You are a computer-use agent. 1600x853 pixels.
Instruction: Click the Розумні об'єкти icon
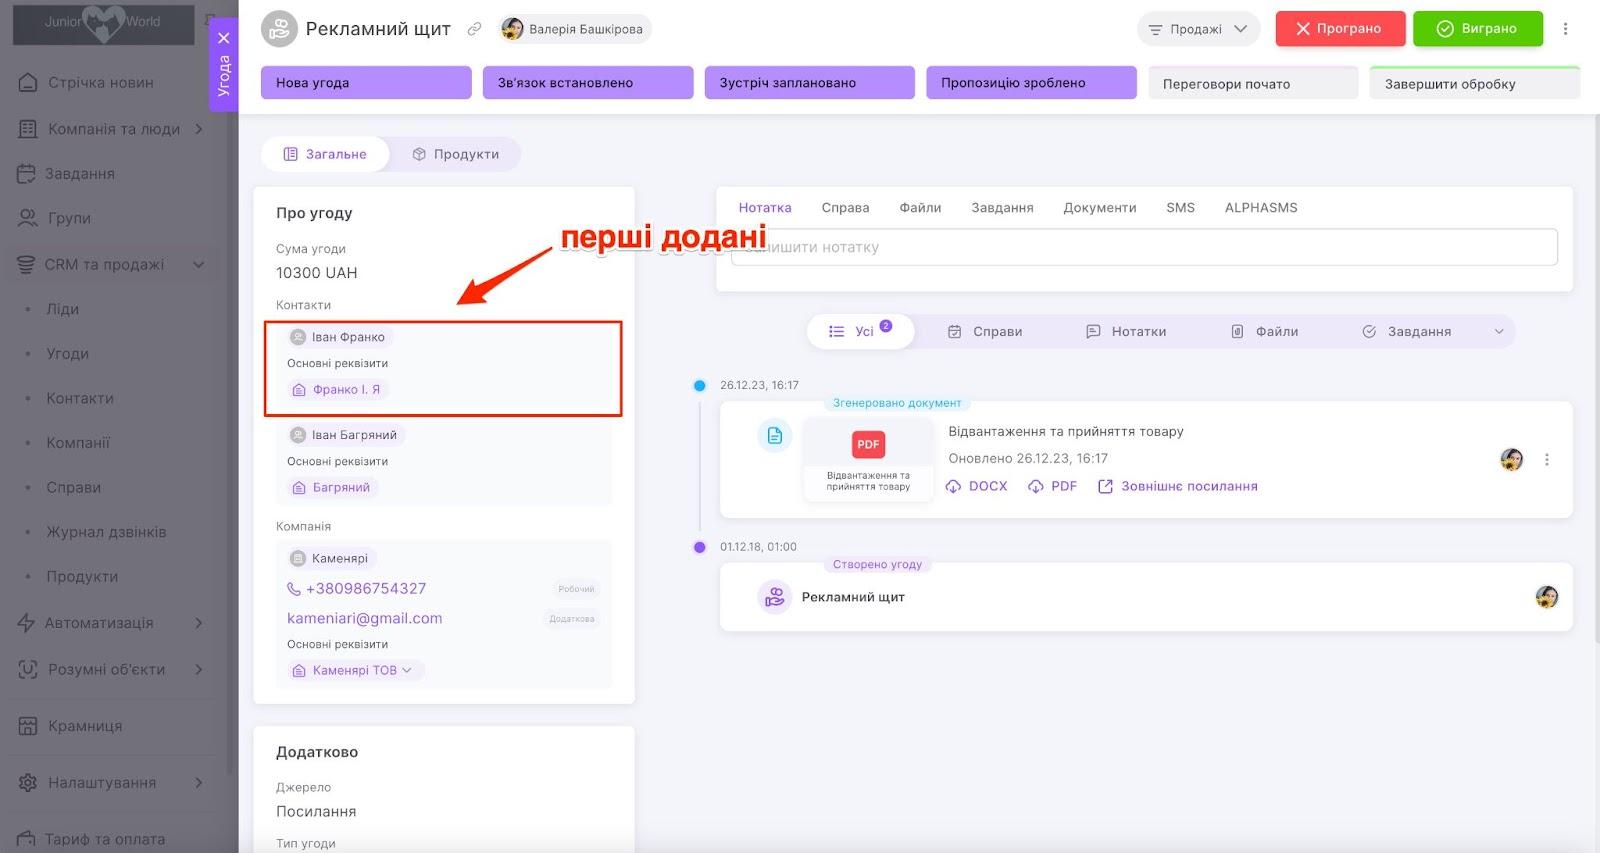pyautogui.click(x=28, y=669)
